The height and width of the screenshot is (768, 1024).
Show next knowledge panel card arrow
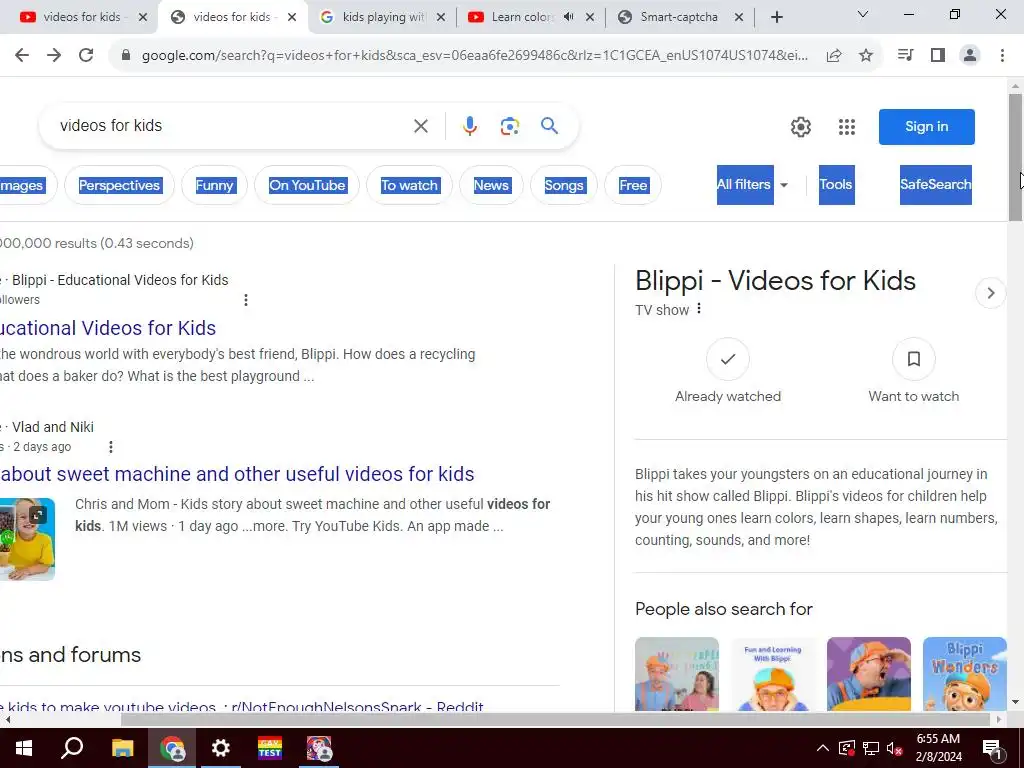(x=991, y=293)
